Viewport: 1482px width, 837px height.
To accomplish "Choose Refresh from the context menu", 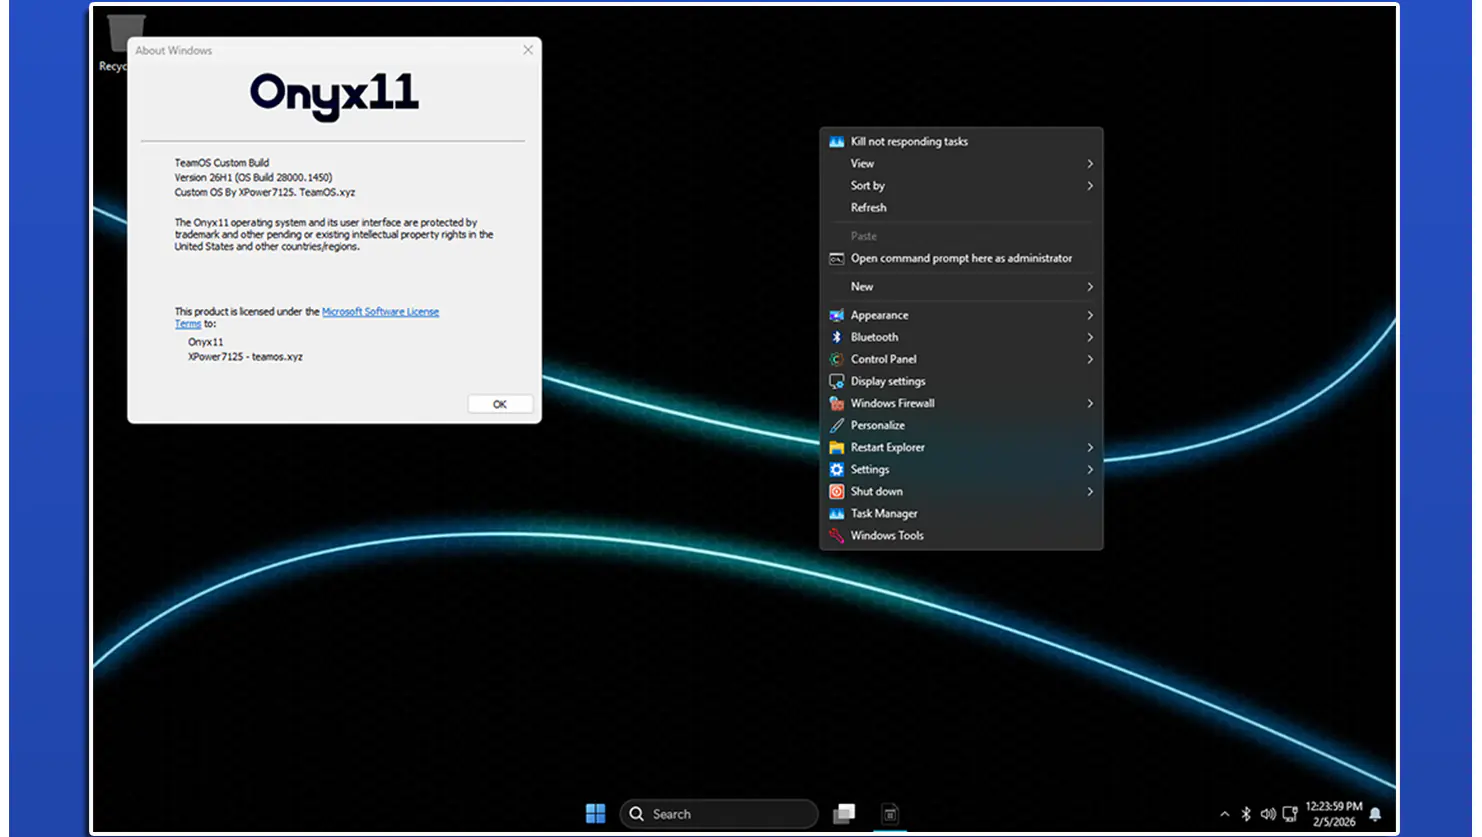I will click(x=961, y=208).
